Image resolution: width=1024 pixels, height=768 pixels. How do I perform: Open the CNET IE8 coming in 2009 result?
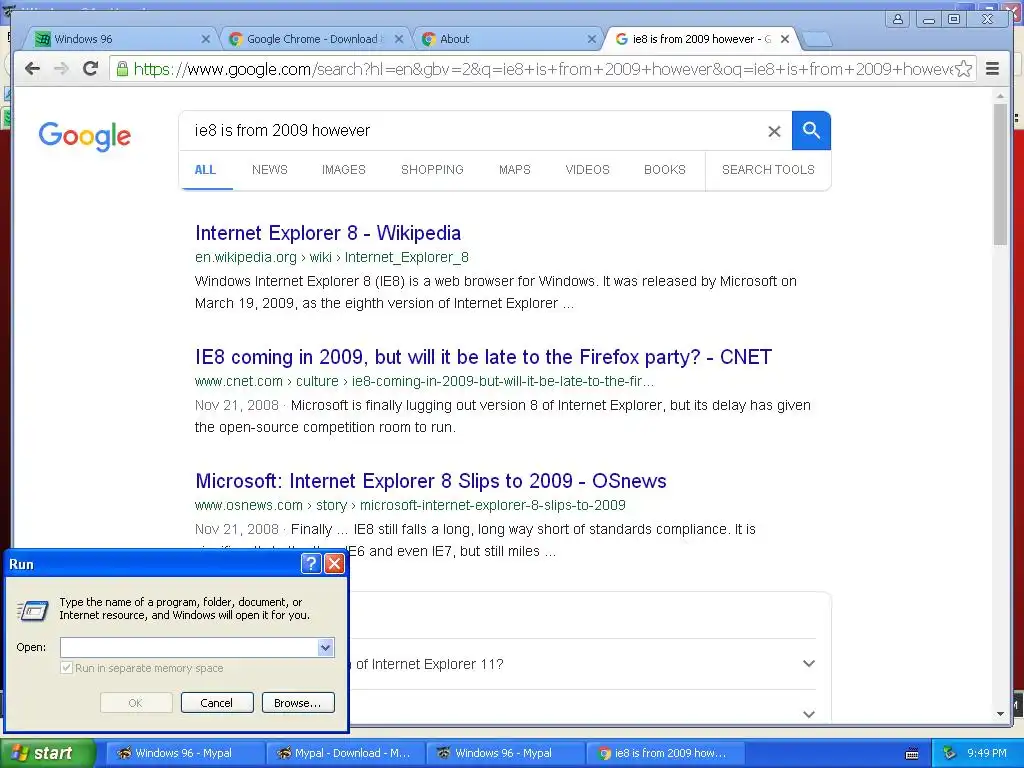tap(483, 357)
